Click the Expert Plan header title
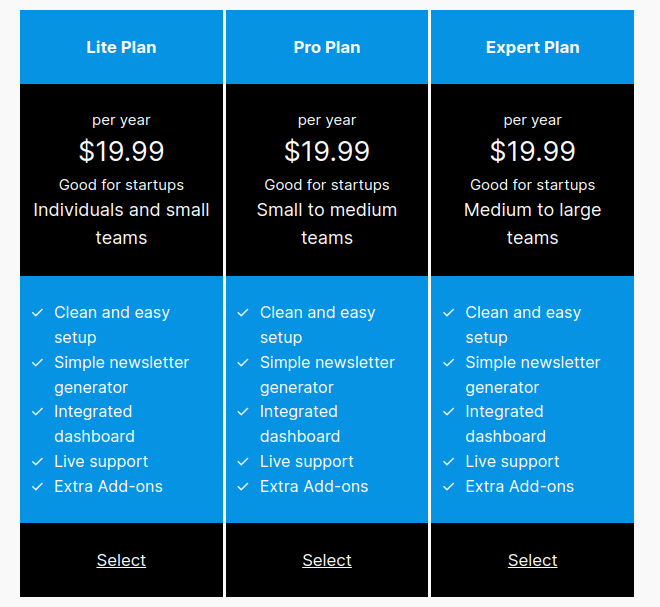 (532, 47)
